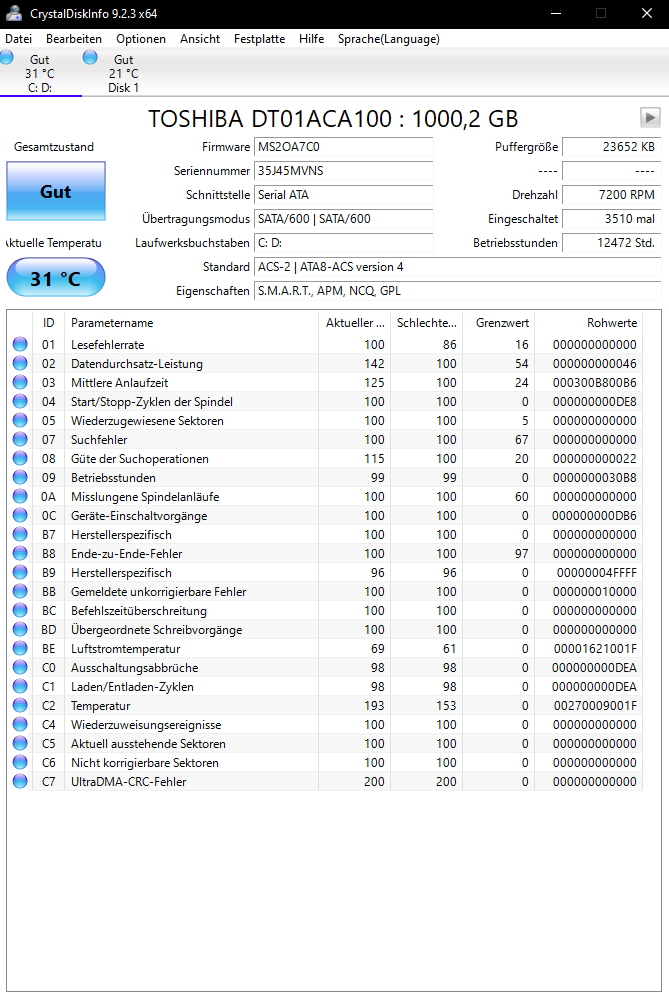
Task: Click status icon for UltraDMA-CRC-Fehler
Action: (20, 781)
